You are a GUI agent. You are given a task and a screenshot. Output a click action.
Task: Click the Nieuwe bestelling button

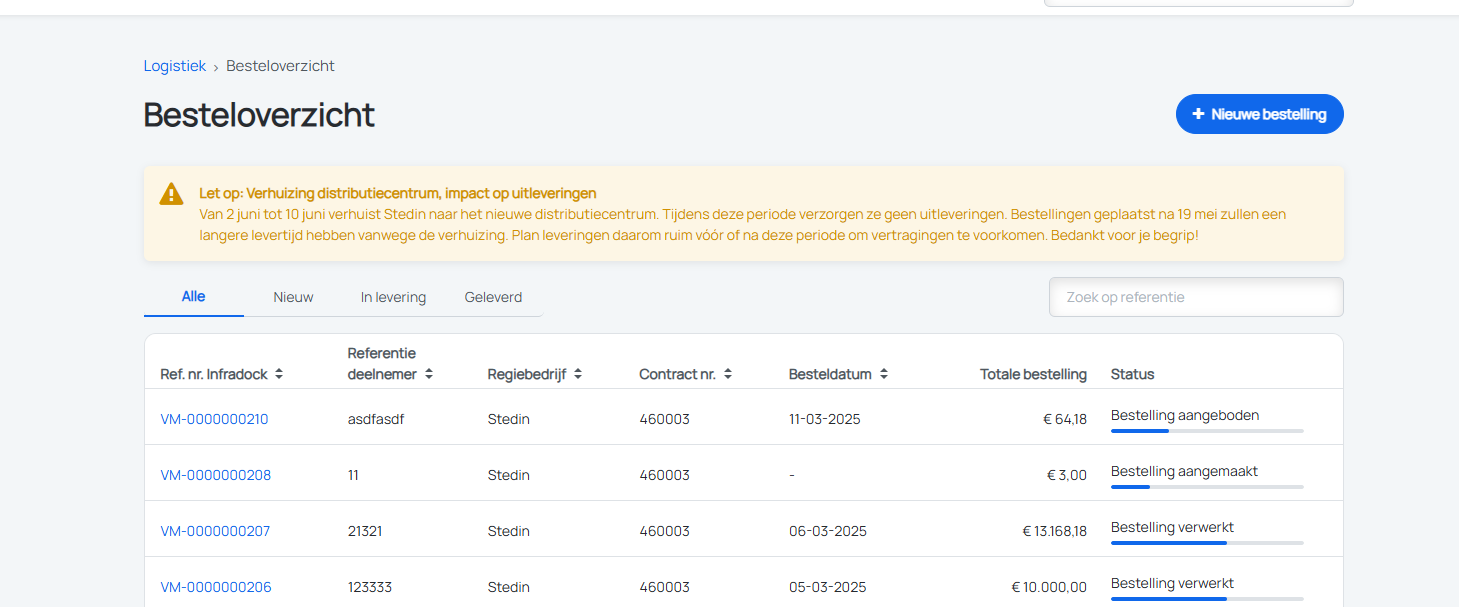pyautogui.click(x=1259, y=114)
